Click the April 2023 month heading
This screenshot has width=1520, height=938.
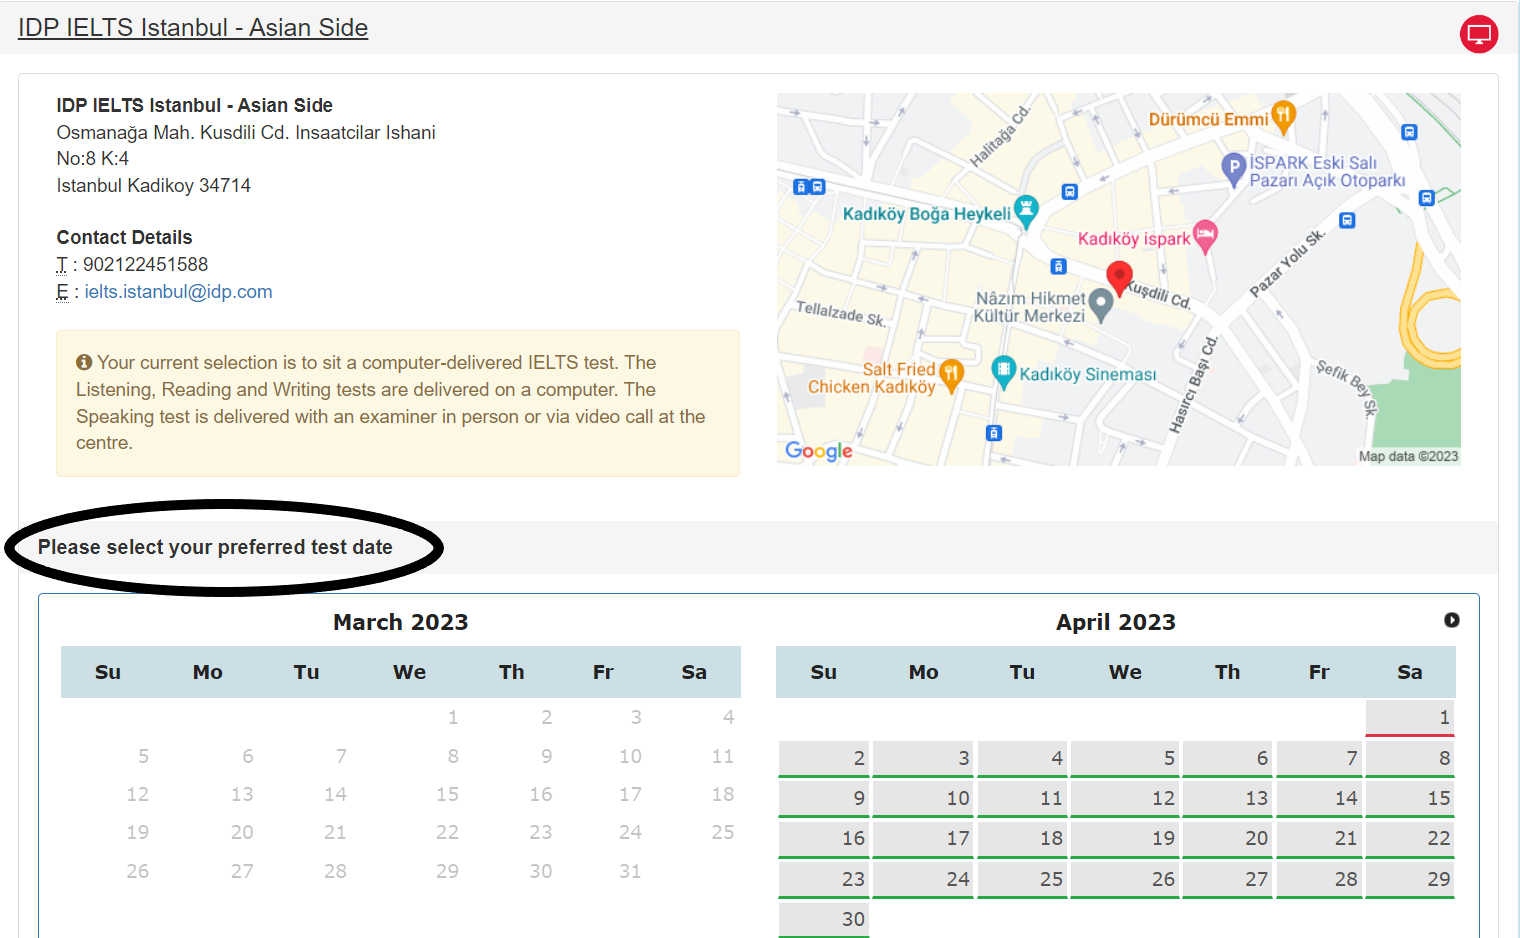pyautogui.click(x=1116, y=622)
